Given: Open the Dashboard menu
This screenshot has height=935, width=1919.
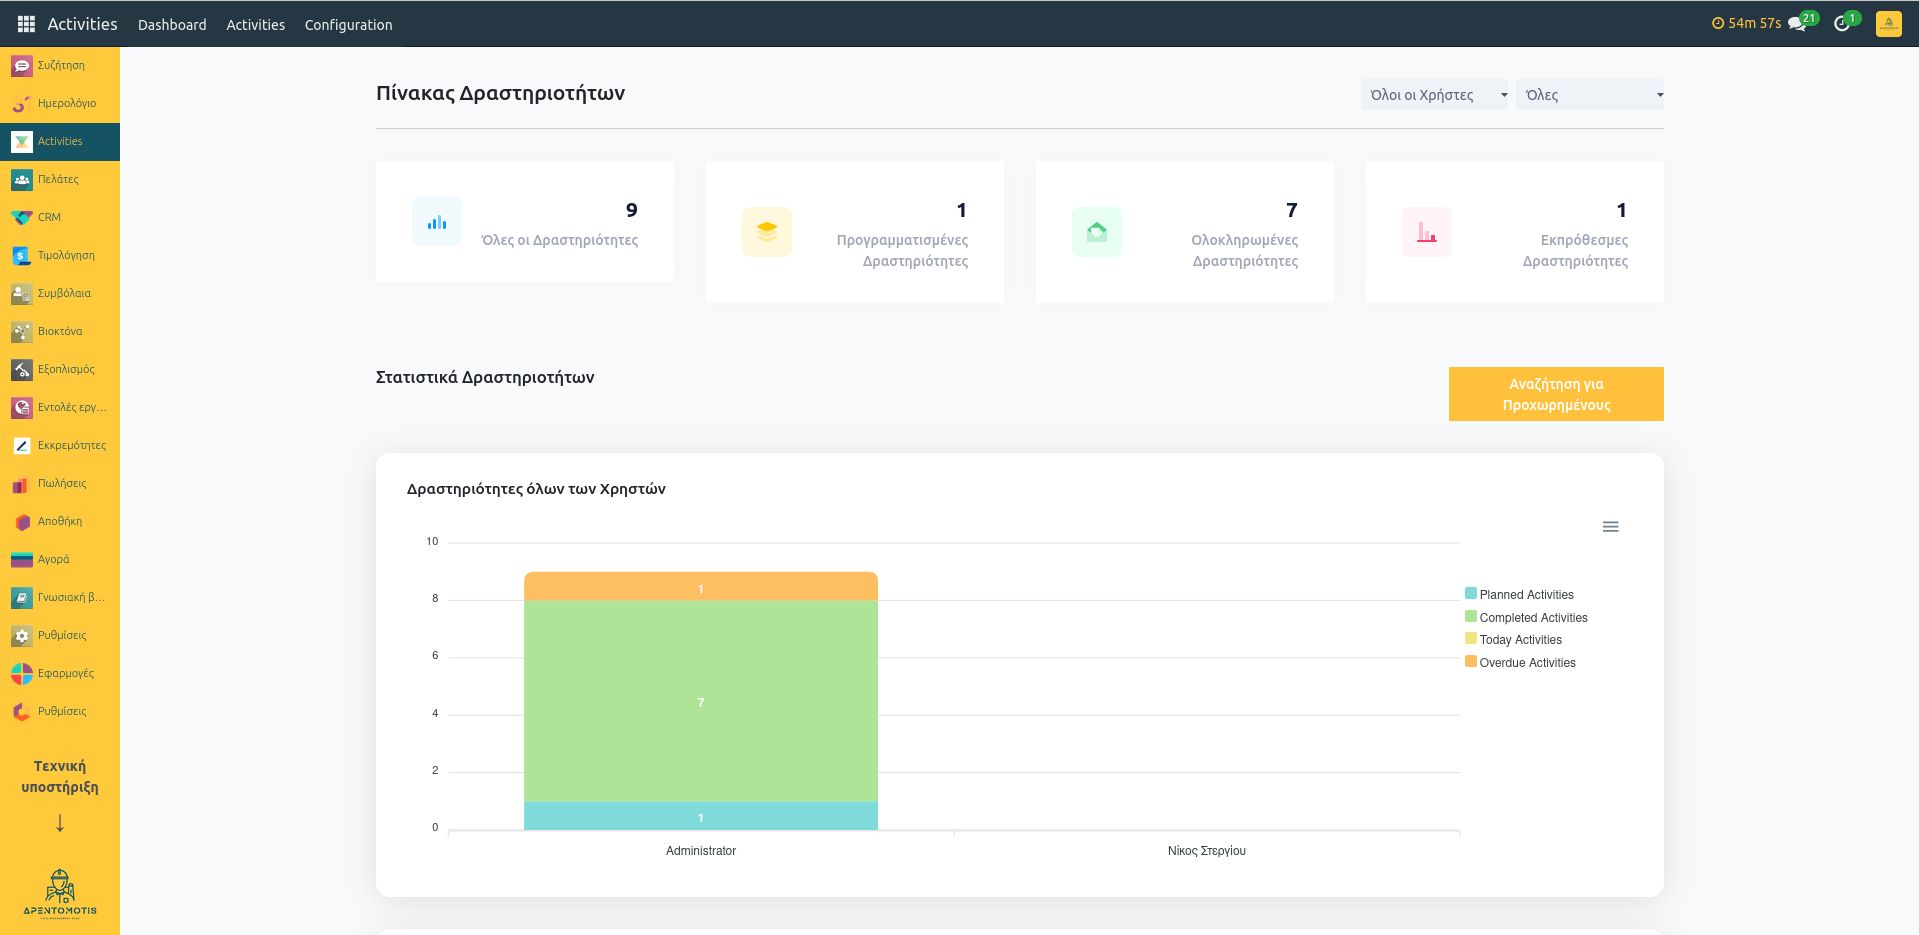Looking at the screenshot, I should tap(172, 24).
